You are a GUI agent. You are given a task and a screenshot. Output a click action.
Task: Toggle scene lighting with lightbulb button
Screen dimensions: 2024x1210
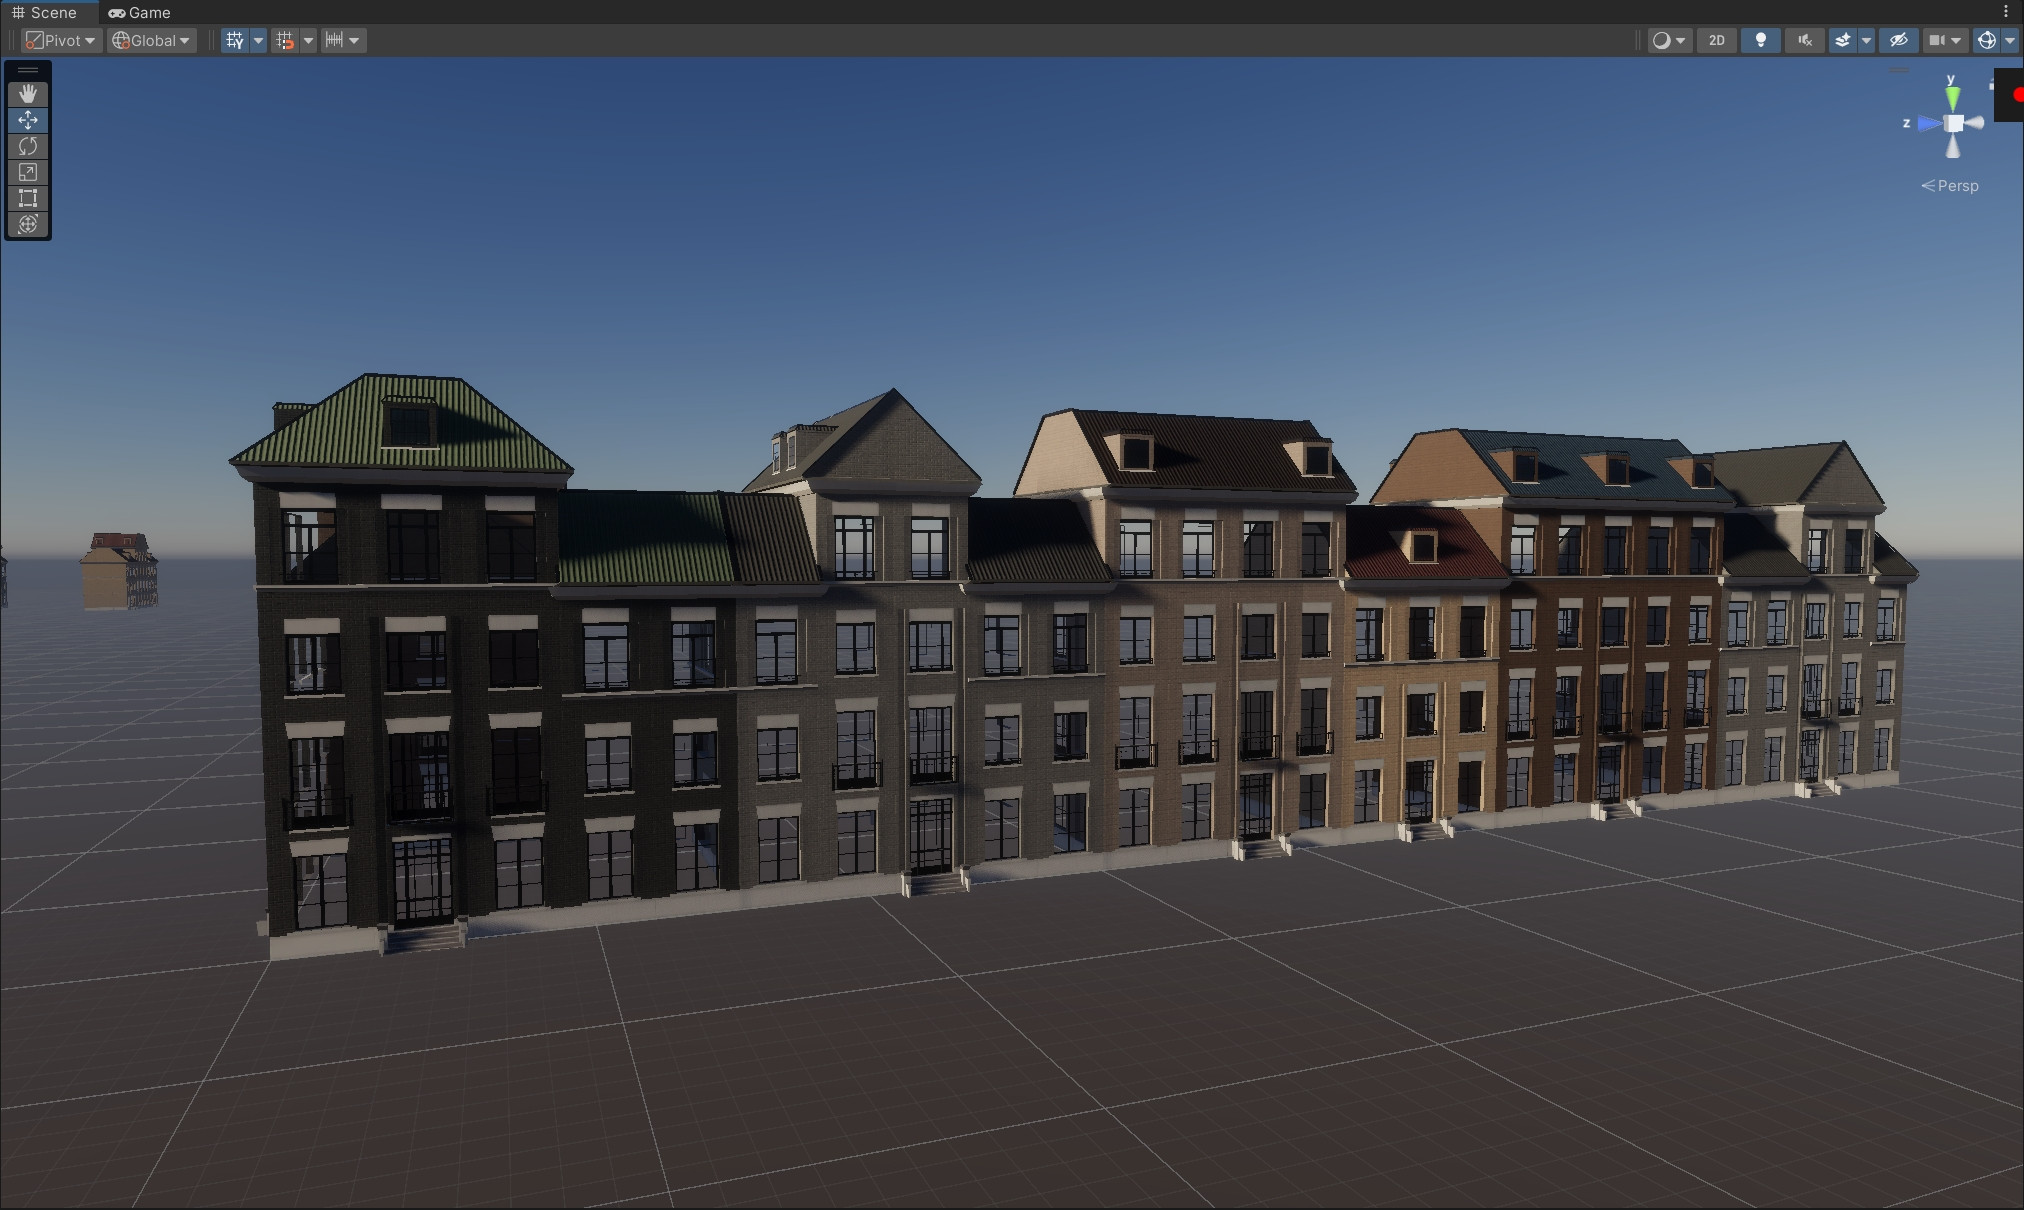(x=1761, y=40)
